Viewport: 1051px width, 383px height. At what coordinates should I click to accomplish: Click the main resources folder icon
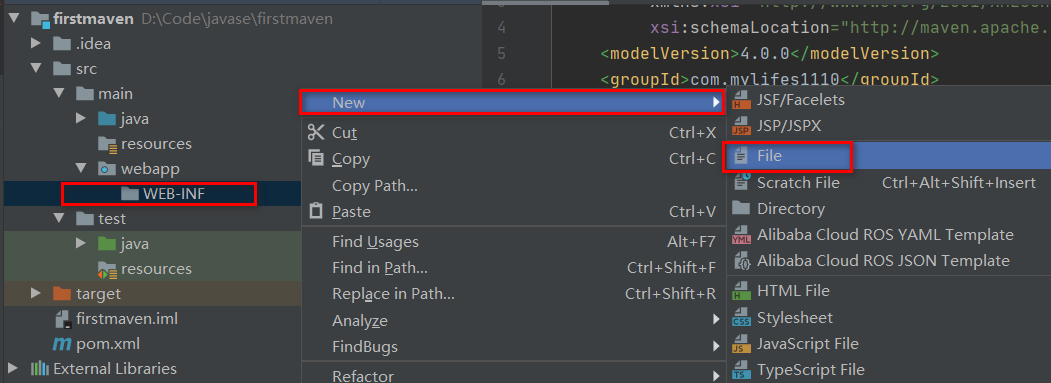tap(107, 144)
